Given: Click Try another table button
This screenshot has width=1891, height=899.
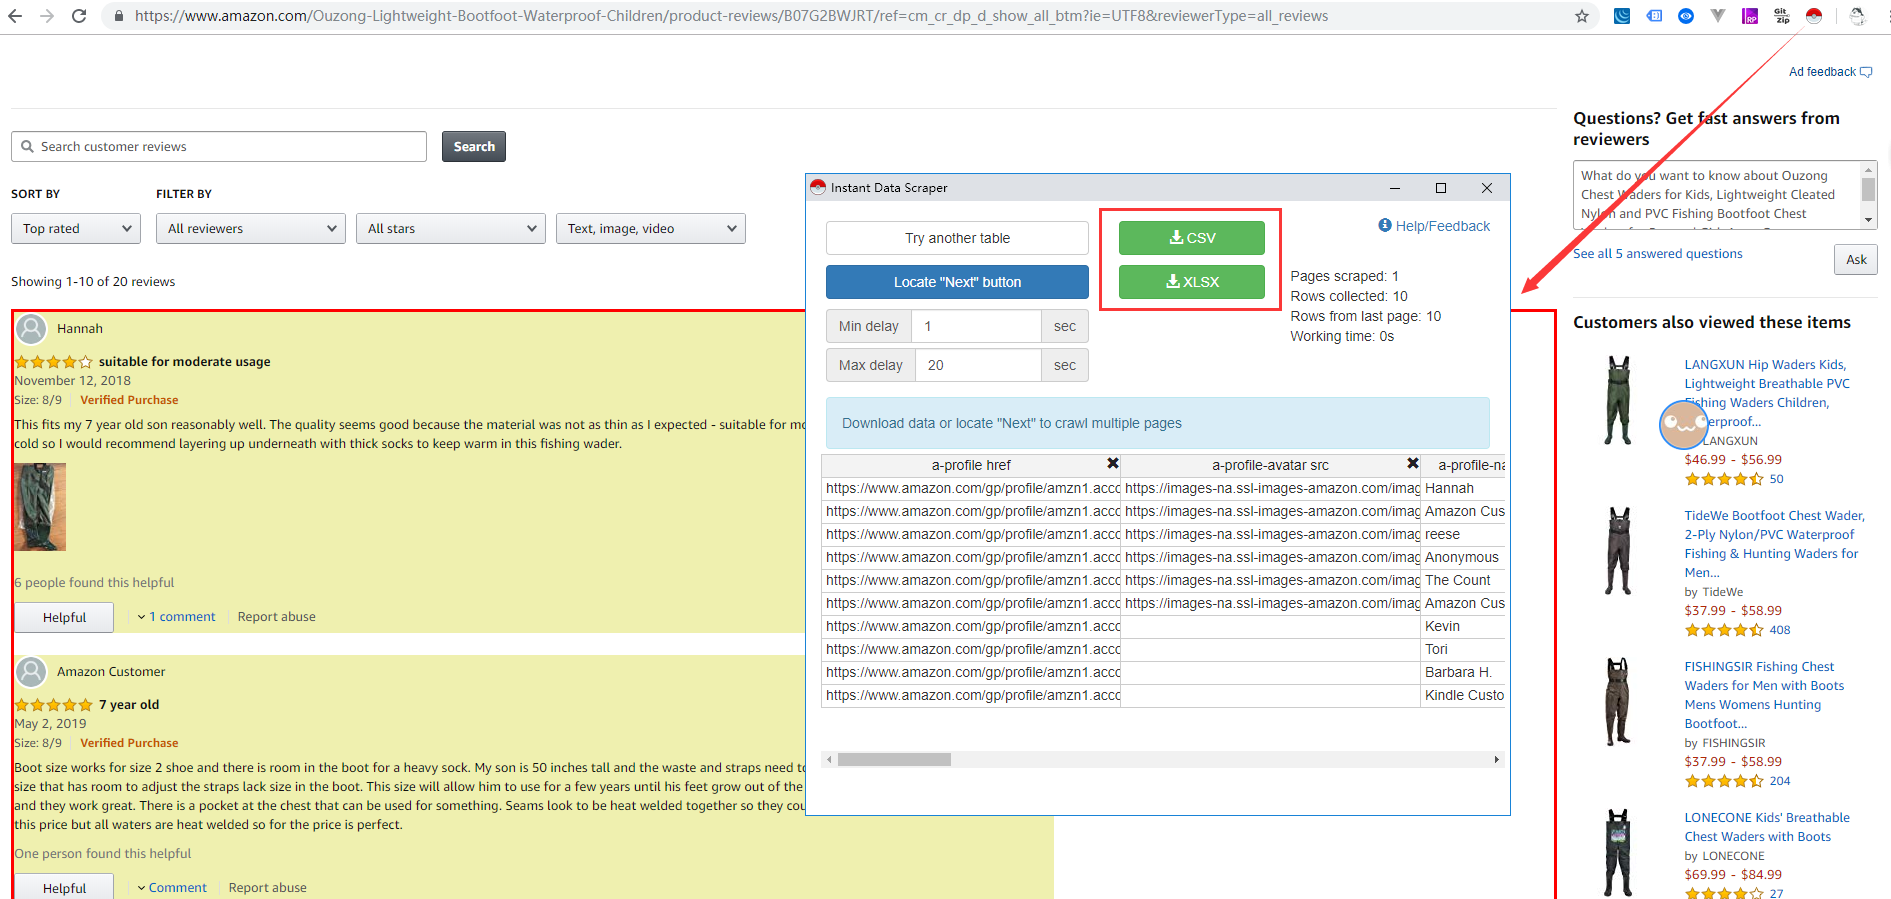Looking at the screenshot, I should click(957, 238).
